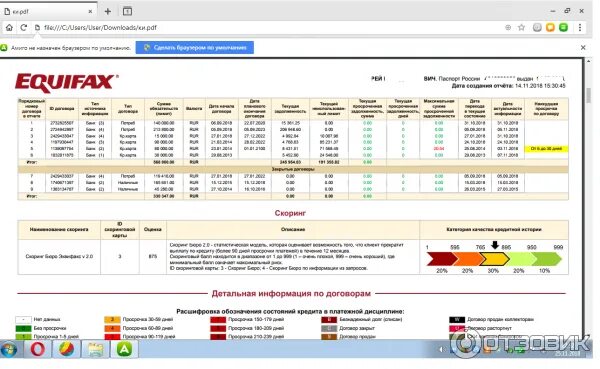Click the gray round extension icon
The image size is (600, 369).
(537, 28)
